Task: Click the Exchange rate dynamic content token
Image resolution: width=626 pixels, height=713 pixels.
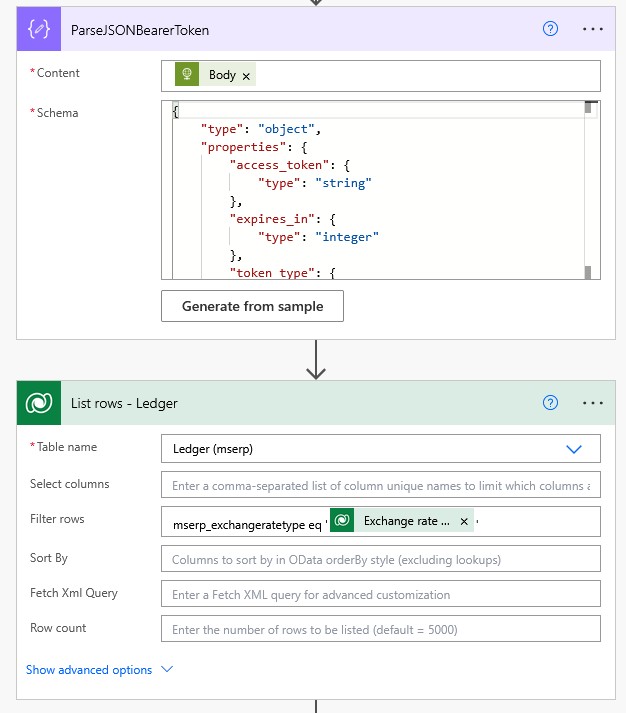Action: tap(402, 521)
